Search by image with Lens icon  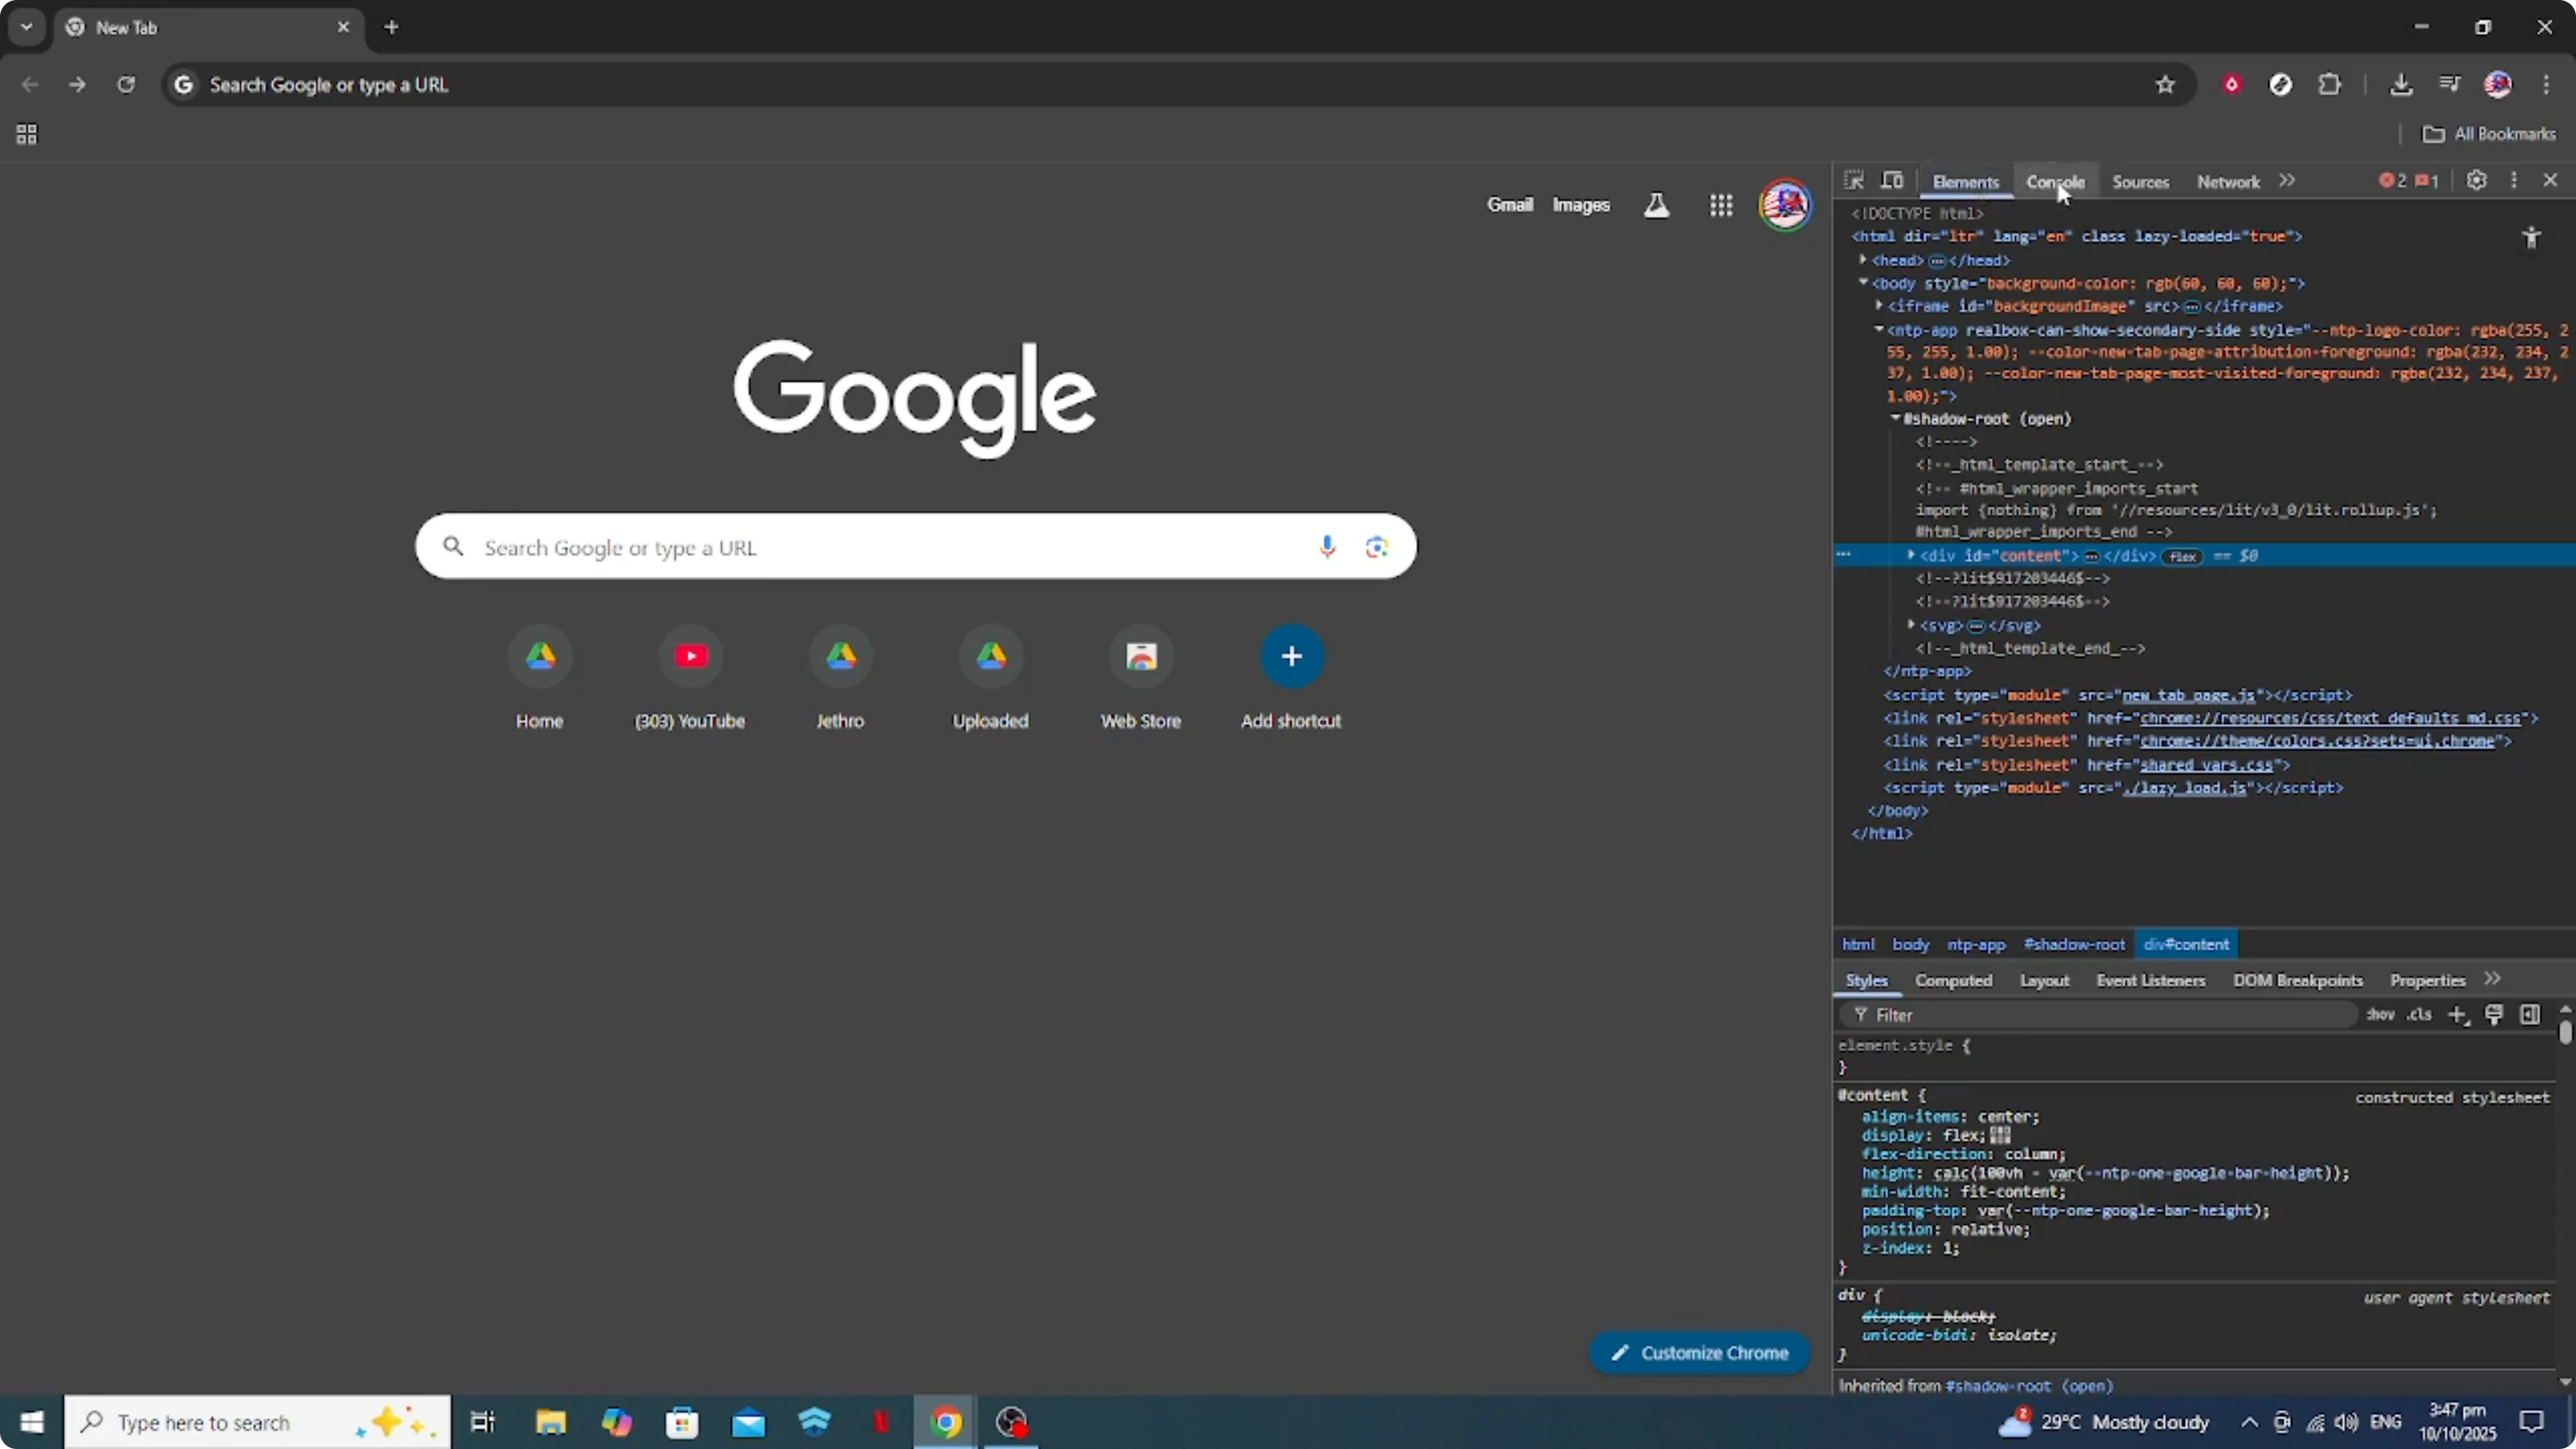tap(1377, 547)
